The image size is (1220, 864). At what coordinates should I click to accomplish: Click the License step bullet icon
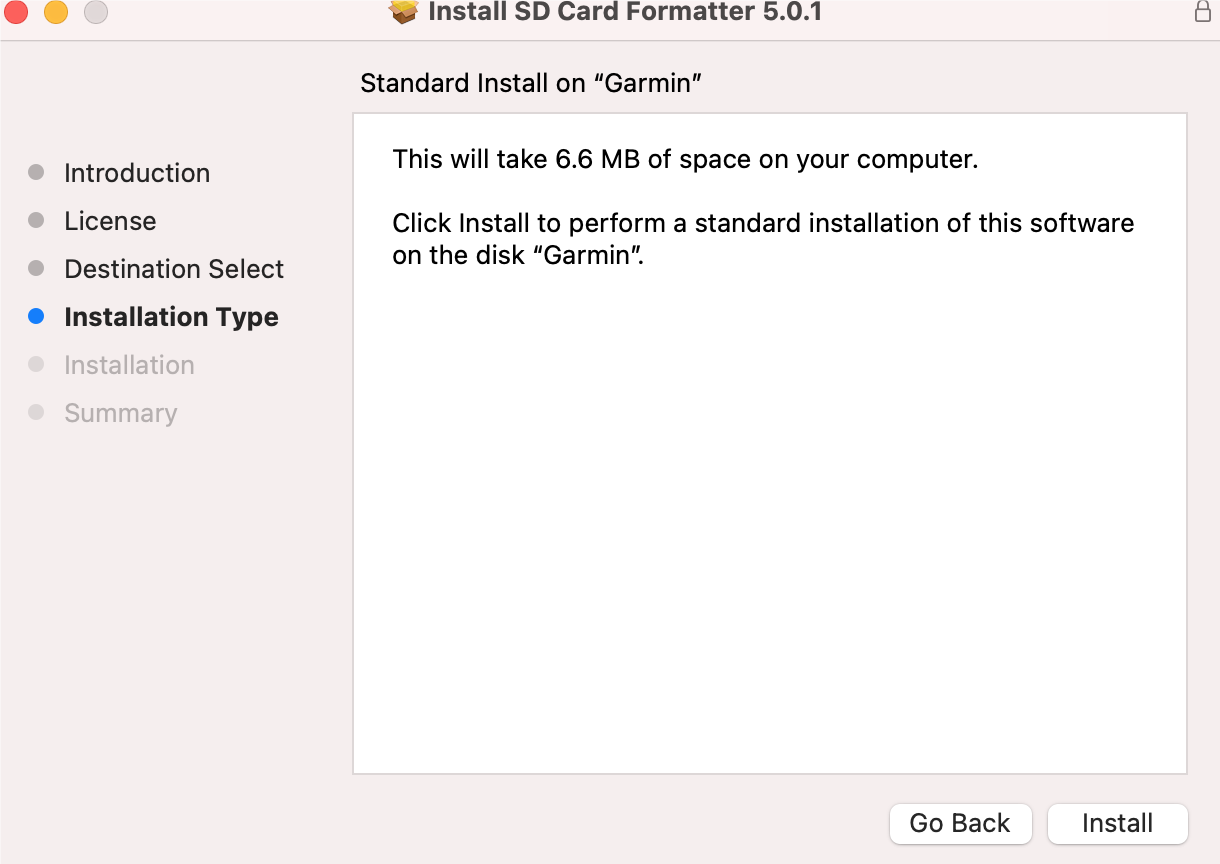[37, 220]
